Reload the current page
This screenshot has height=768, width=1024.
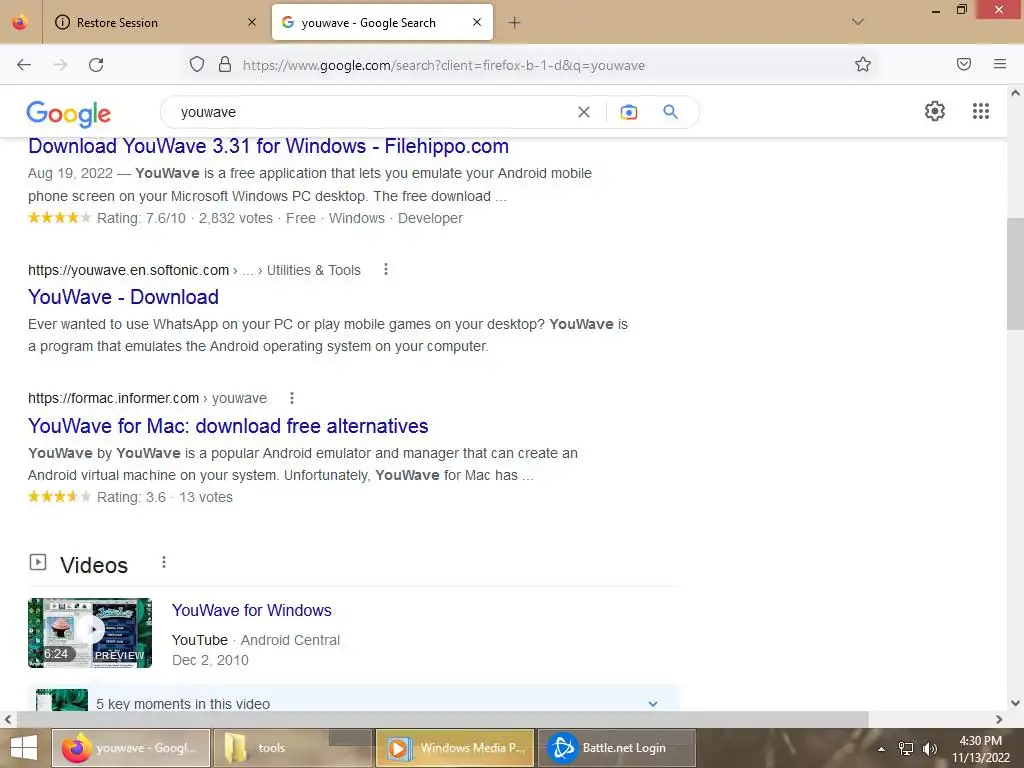pos(96,65)
